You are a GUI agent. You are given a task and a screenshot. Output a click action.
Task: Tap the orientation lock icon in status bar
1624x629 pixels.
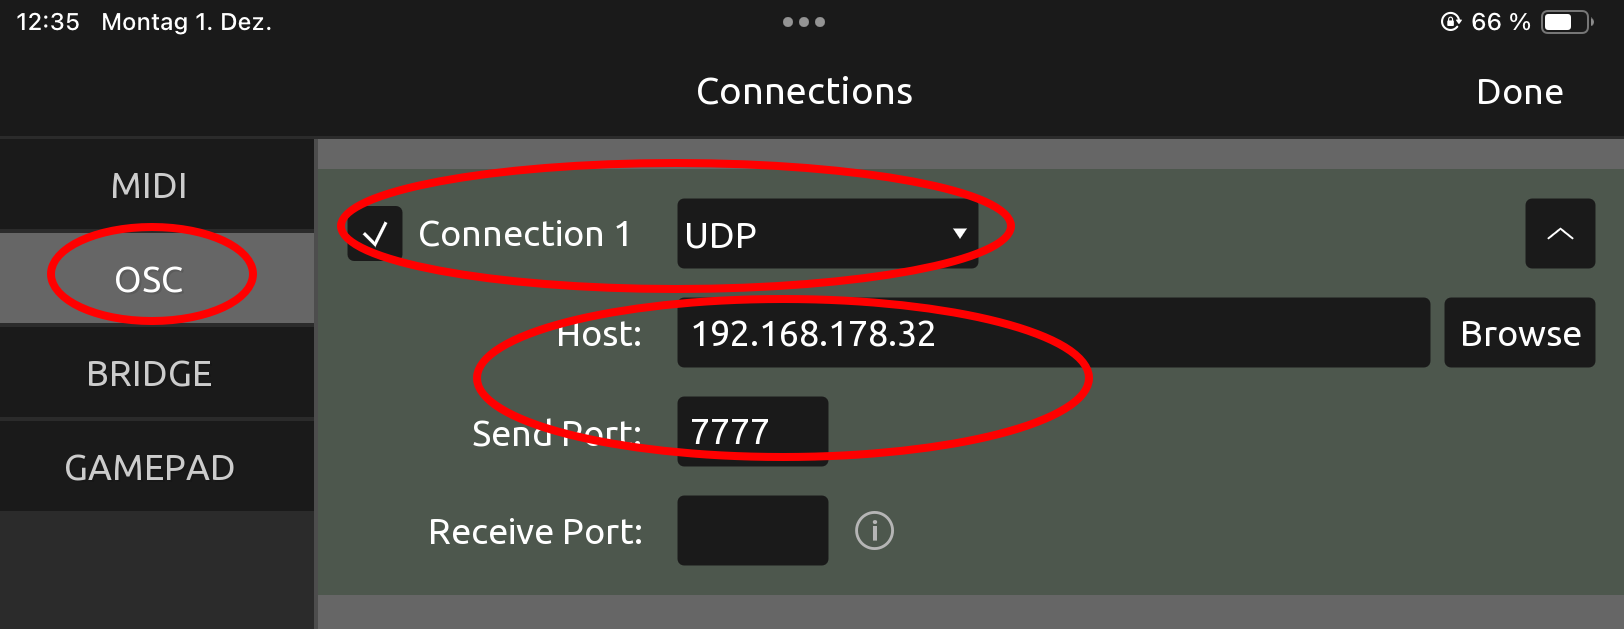coord(1450,22)
